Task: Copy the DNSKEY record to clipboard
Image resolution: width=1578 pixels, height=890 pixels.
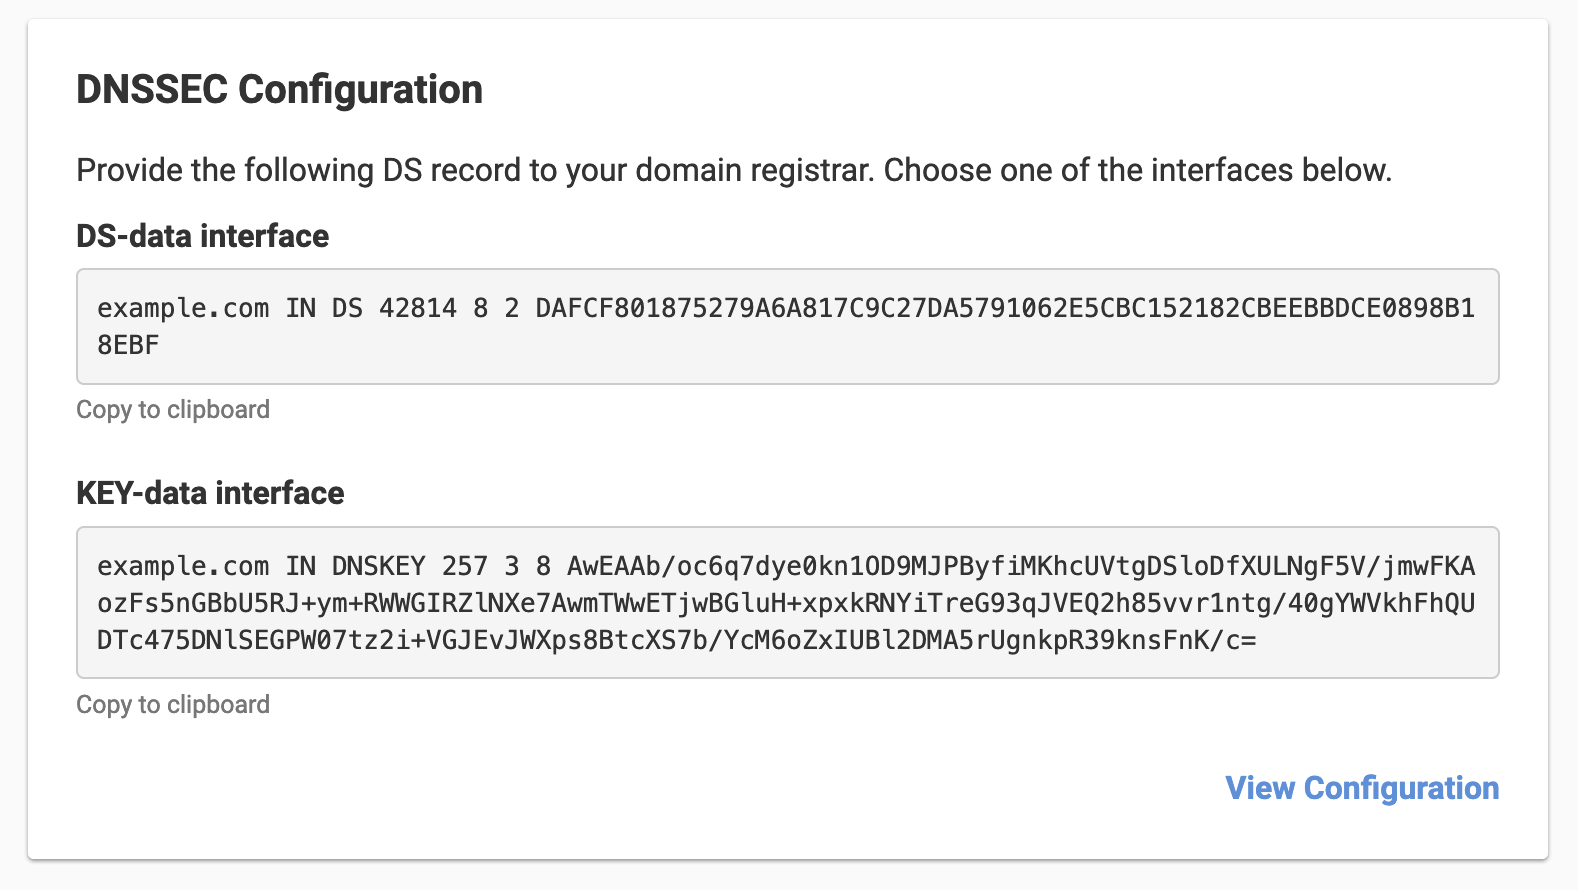Action: pyautogui.click(x=173, y=705)
